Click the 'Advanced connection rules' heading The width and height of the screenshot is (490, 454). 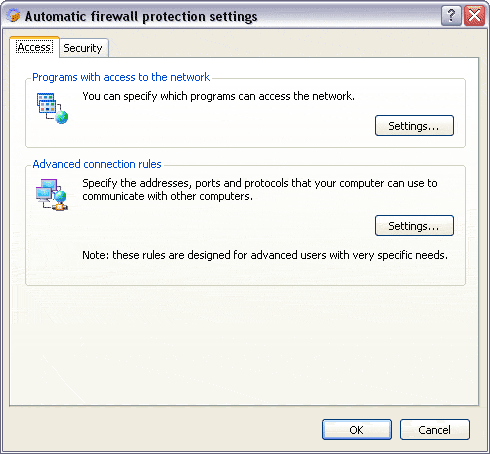[x=97, y=164]
